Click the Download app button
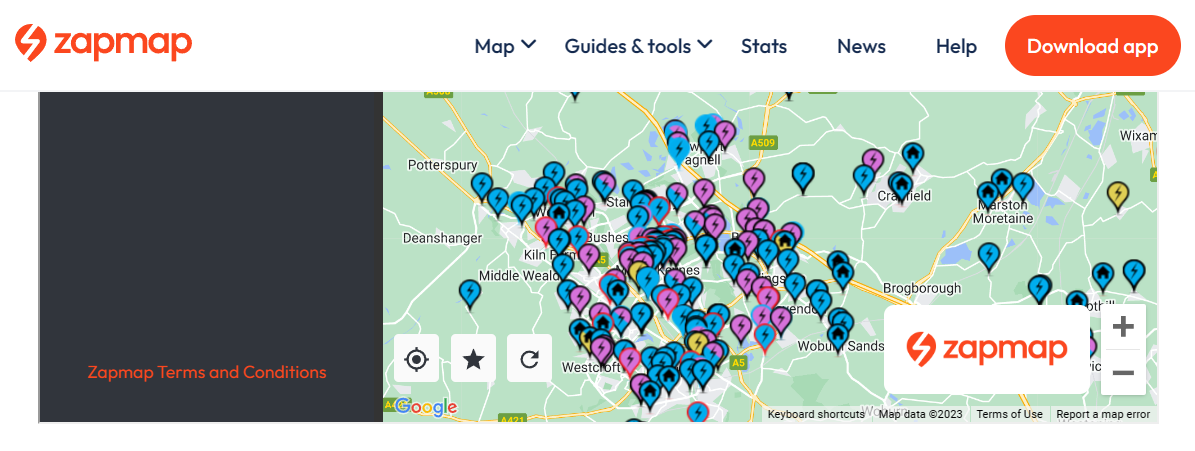The image size is (1195, 451). [x=1093, y=46]
